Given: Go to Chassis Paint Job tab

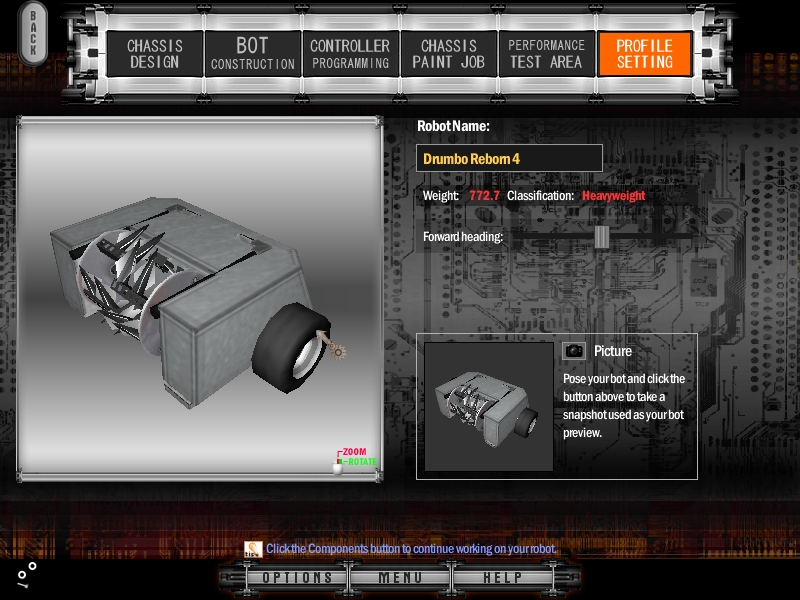Looking at the screenshot, I should (x=448, y=54).
